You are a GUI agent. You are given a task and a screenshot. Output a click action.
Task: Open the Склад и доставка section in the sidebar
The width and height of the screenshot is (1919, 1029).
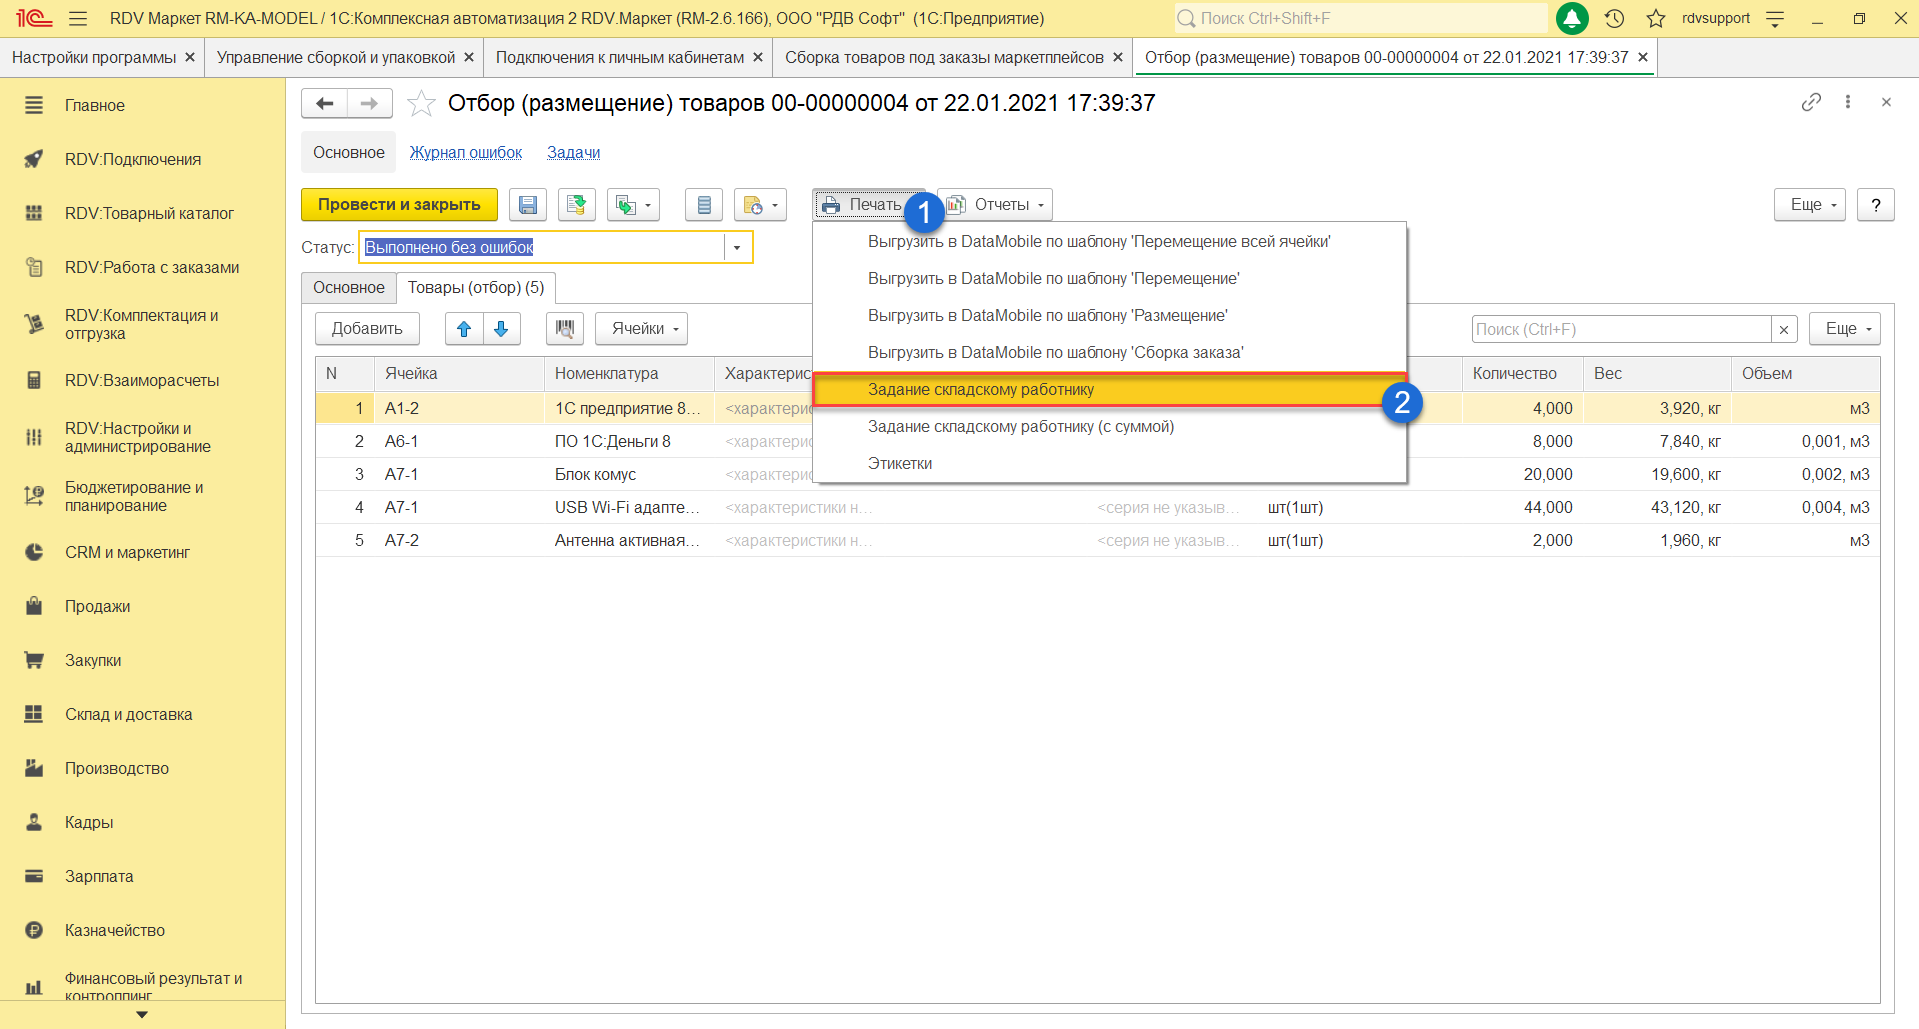128,715
